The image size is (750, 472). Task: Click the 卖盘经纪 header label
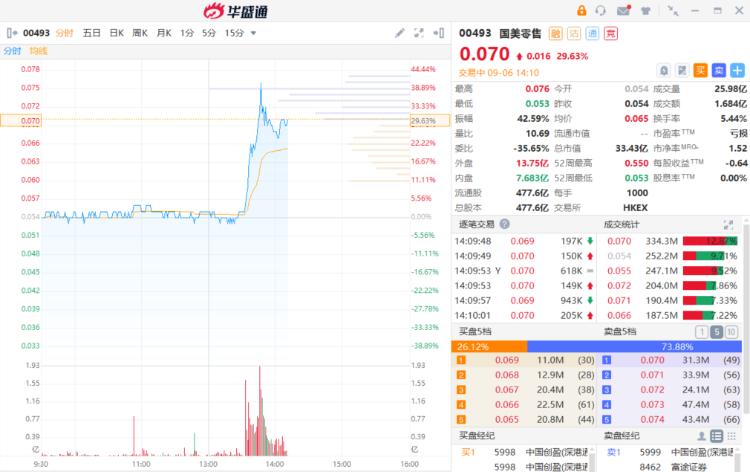[621, 436]
